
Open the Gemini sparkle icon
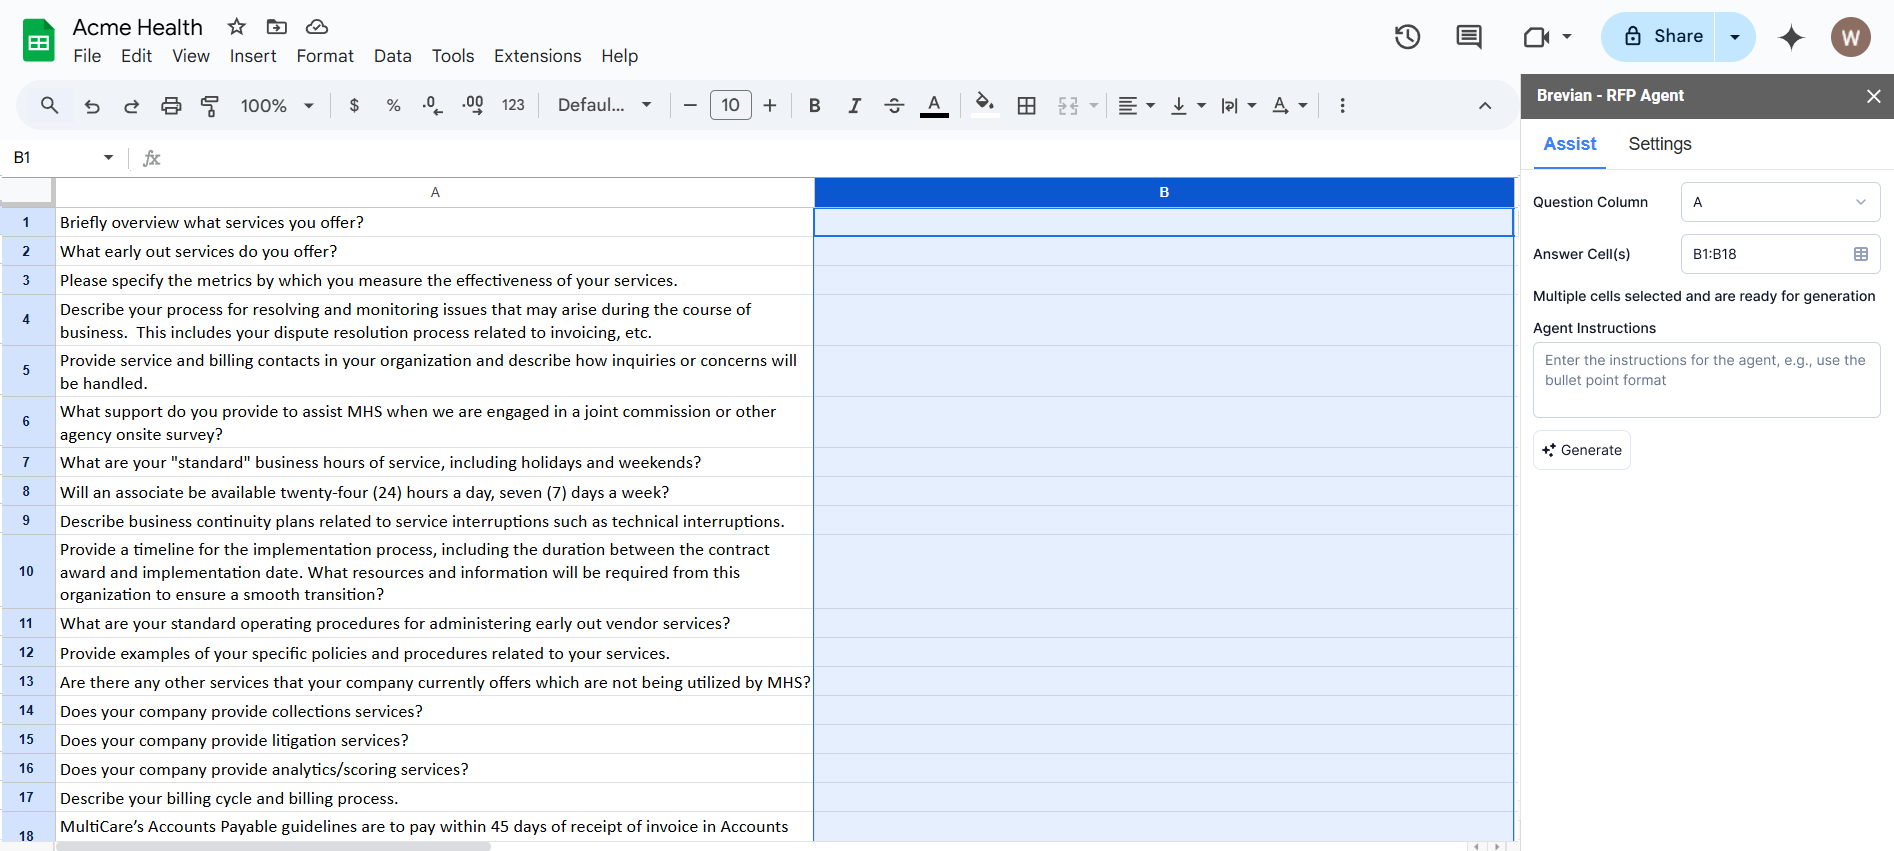point(1791,37)
